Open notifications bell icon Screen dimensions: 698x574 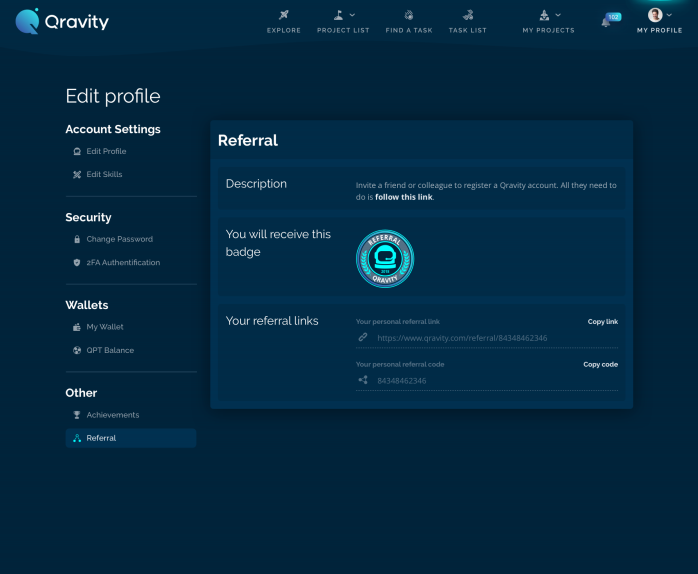click(605, 22)
